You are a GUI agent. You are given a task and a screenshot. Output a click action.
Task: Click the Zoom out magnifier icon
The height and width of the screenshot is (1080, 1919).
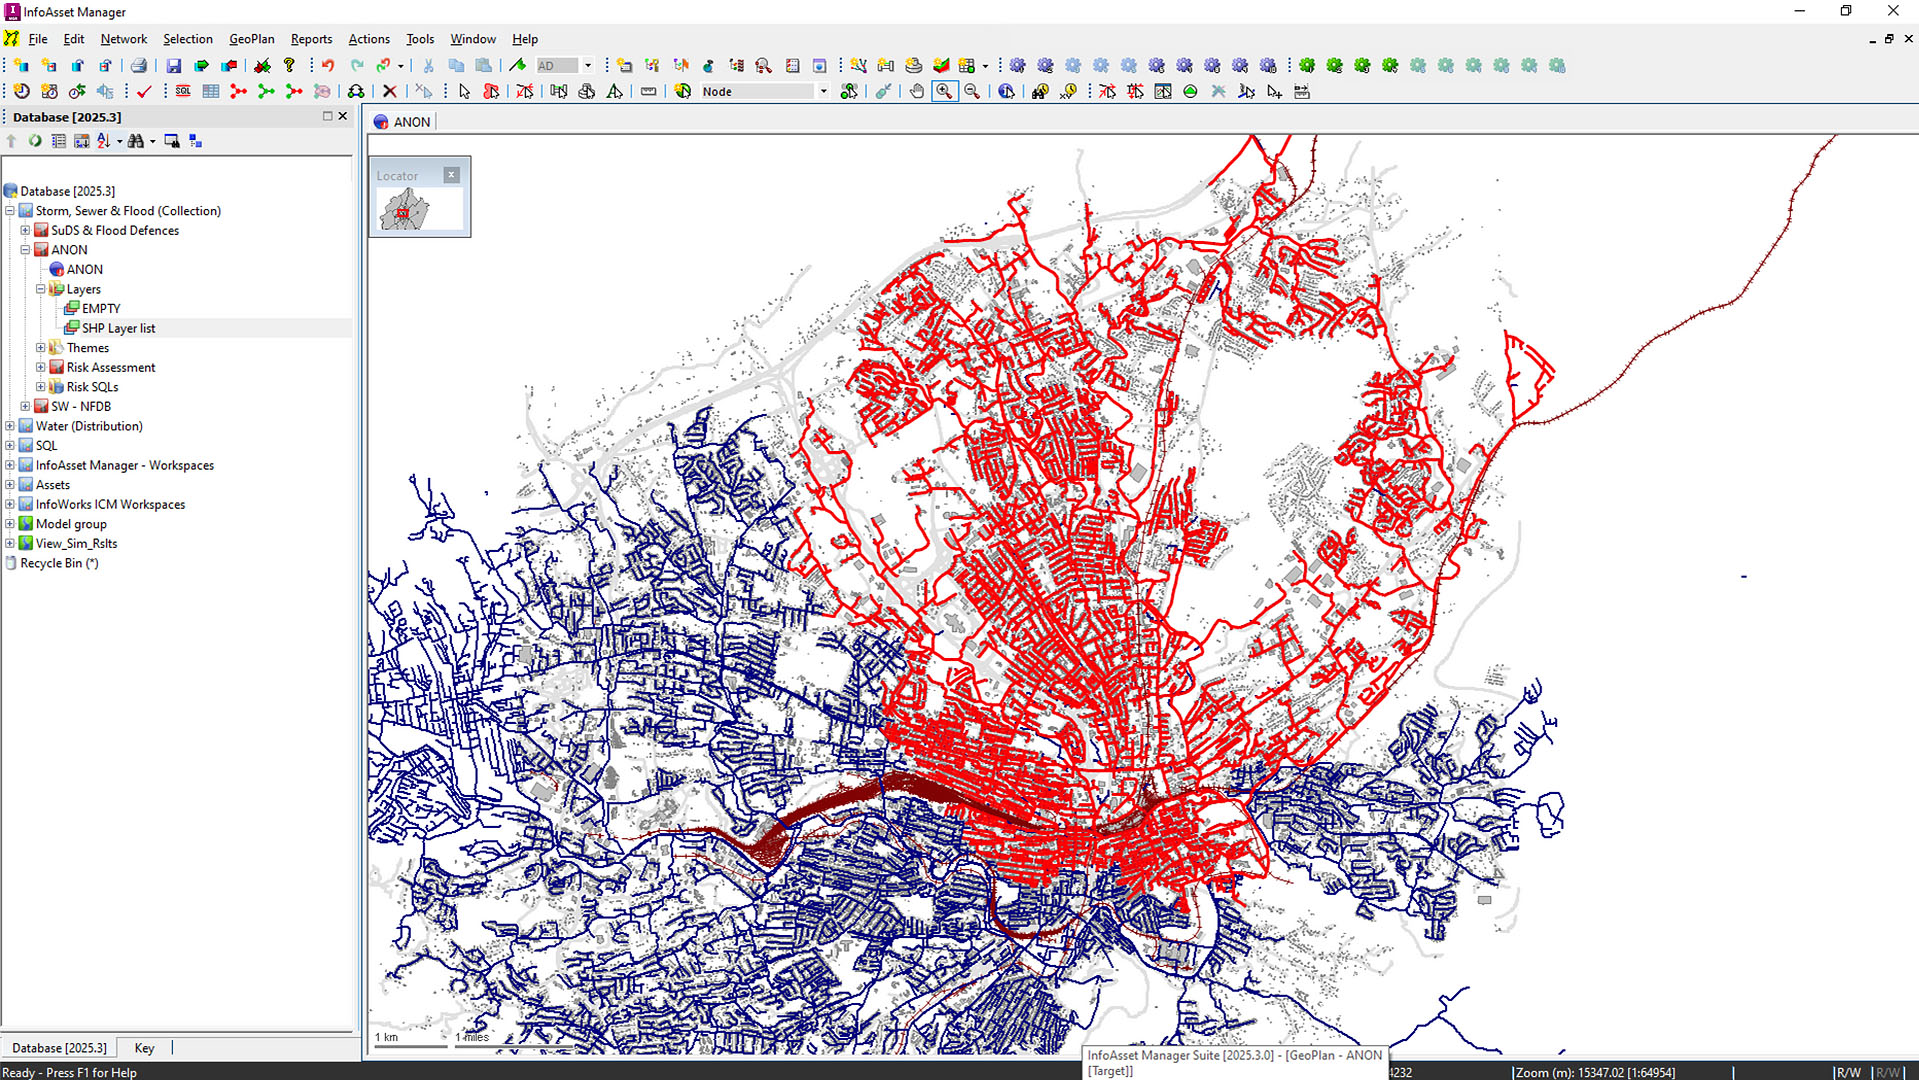(x=972, y=92)
